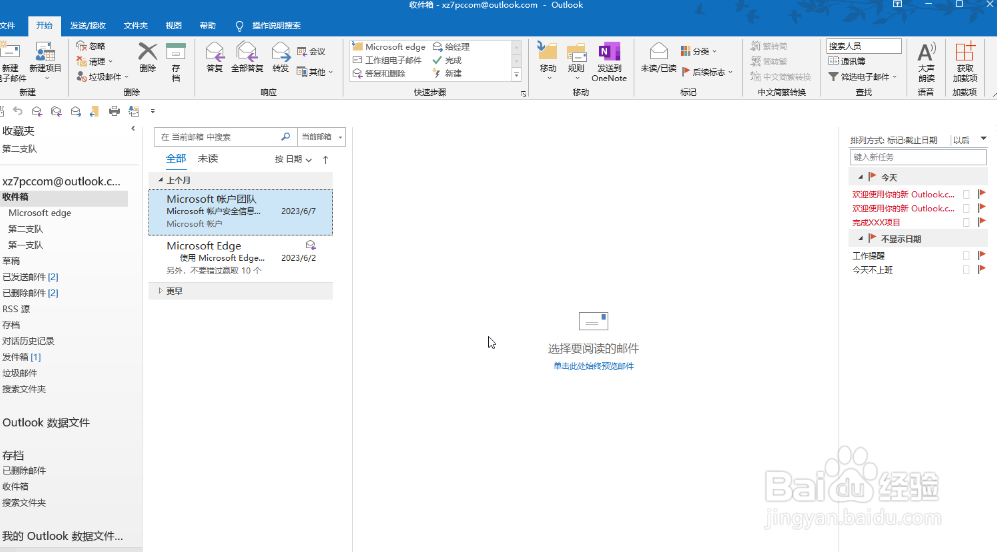The image size is (997, 552).
Task: Open the 文件 tab
Action: [x=7, y=25]
